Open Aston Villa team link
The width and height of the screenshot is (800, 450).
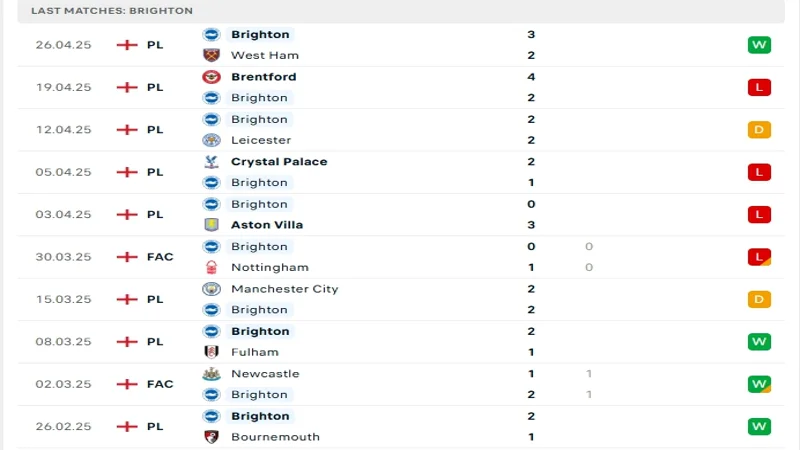[267, 225]
